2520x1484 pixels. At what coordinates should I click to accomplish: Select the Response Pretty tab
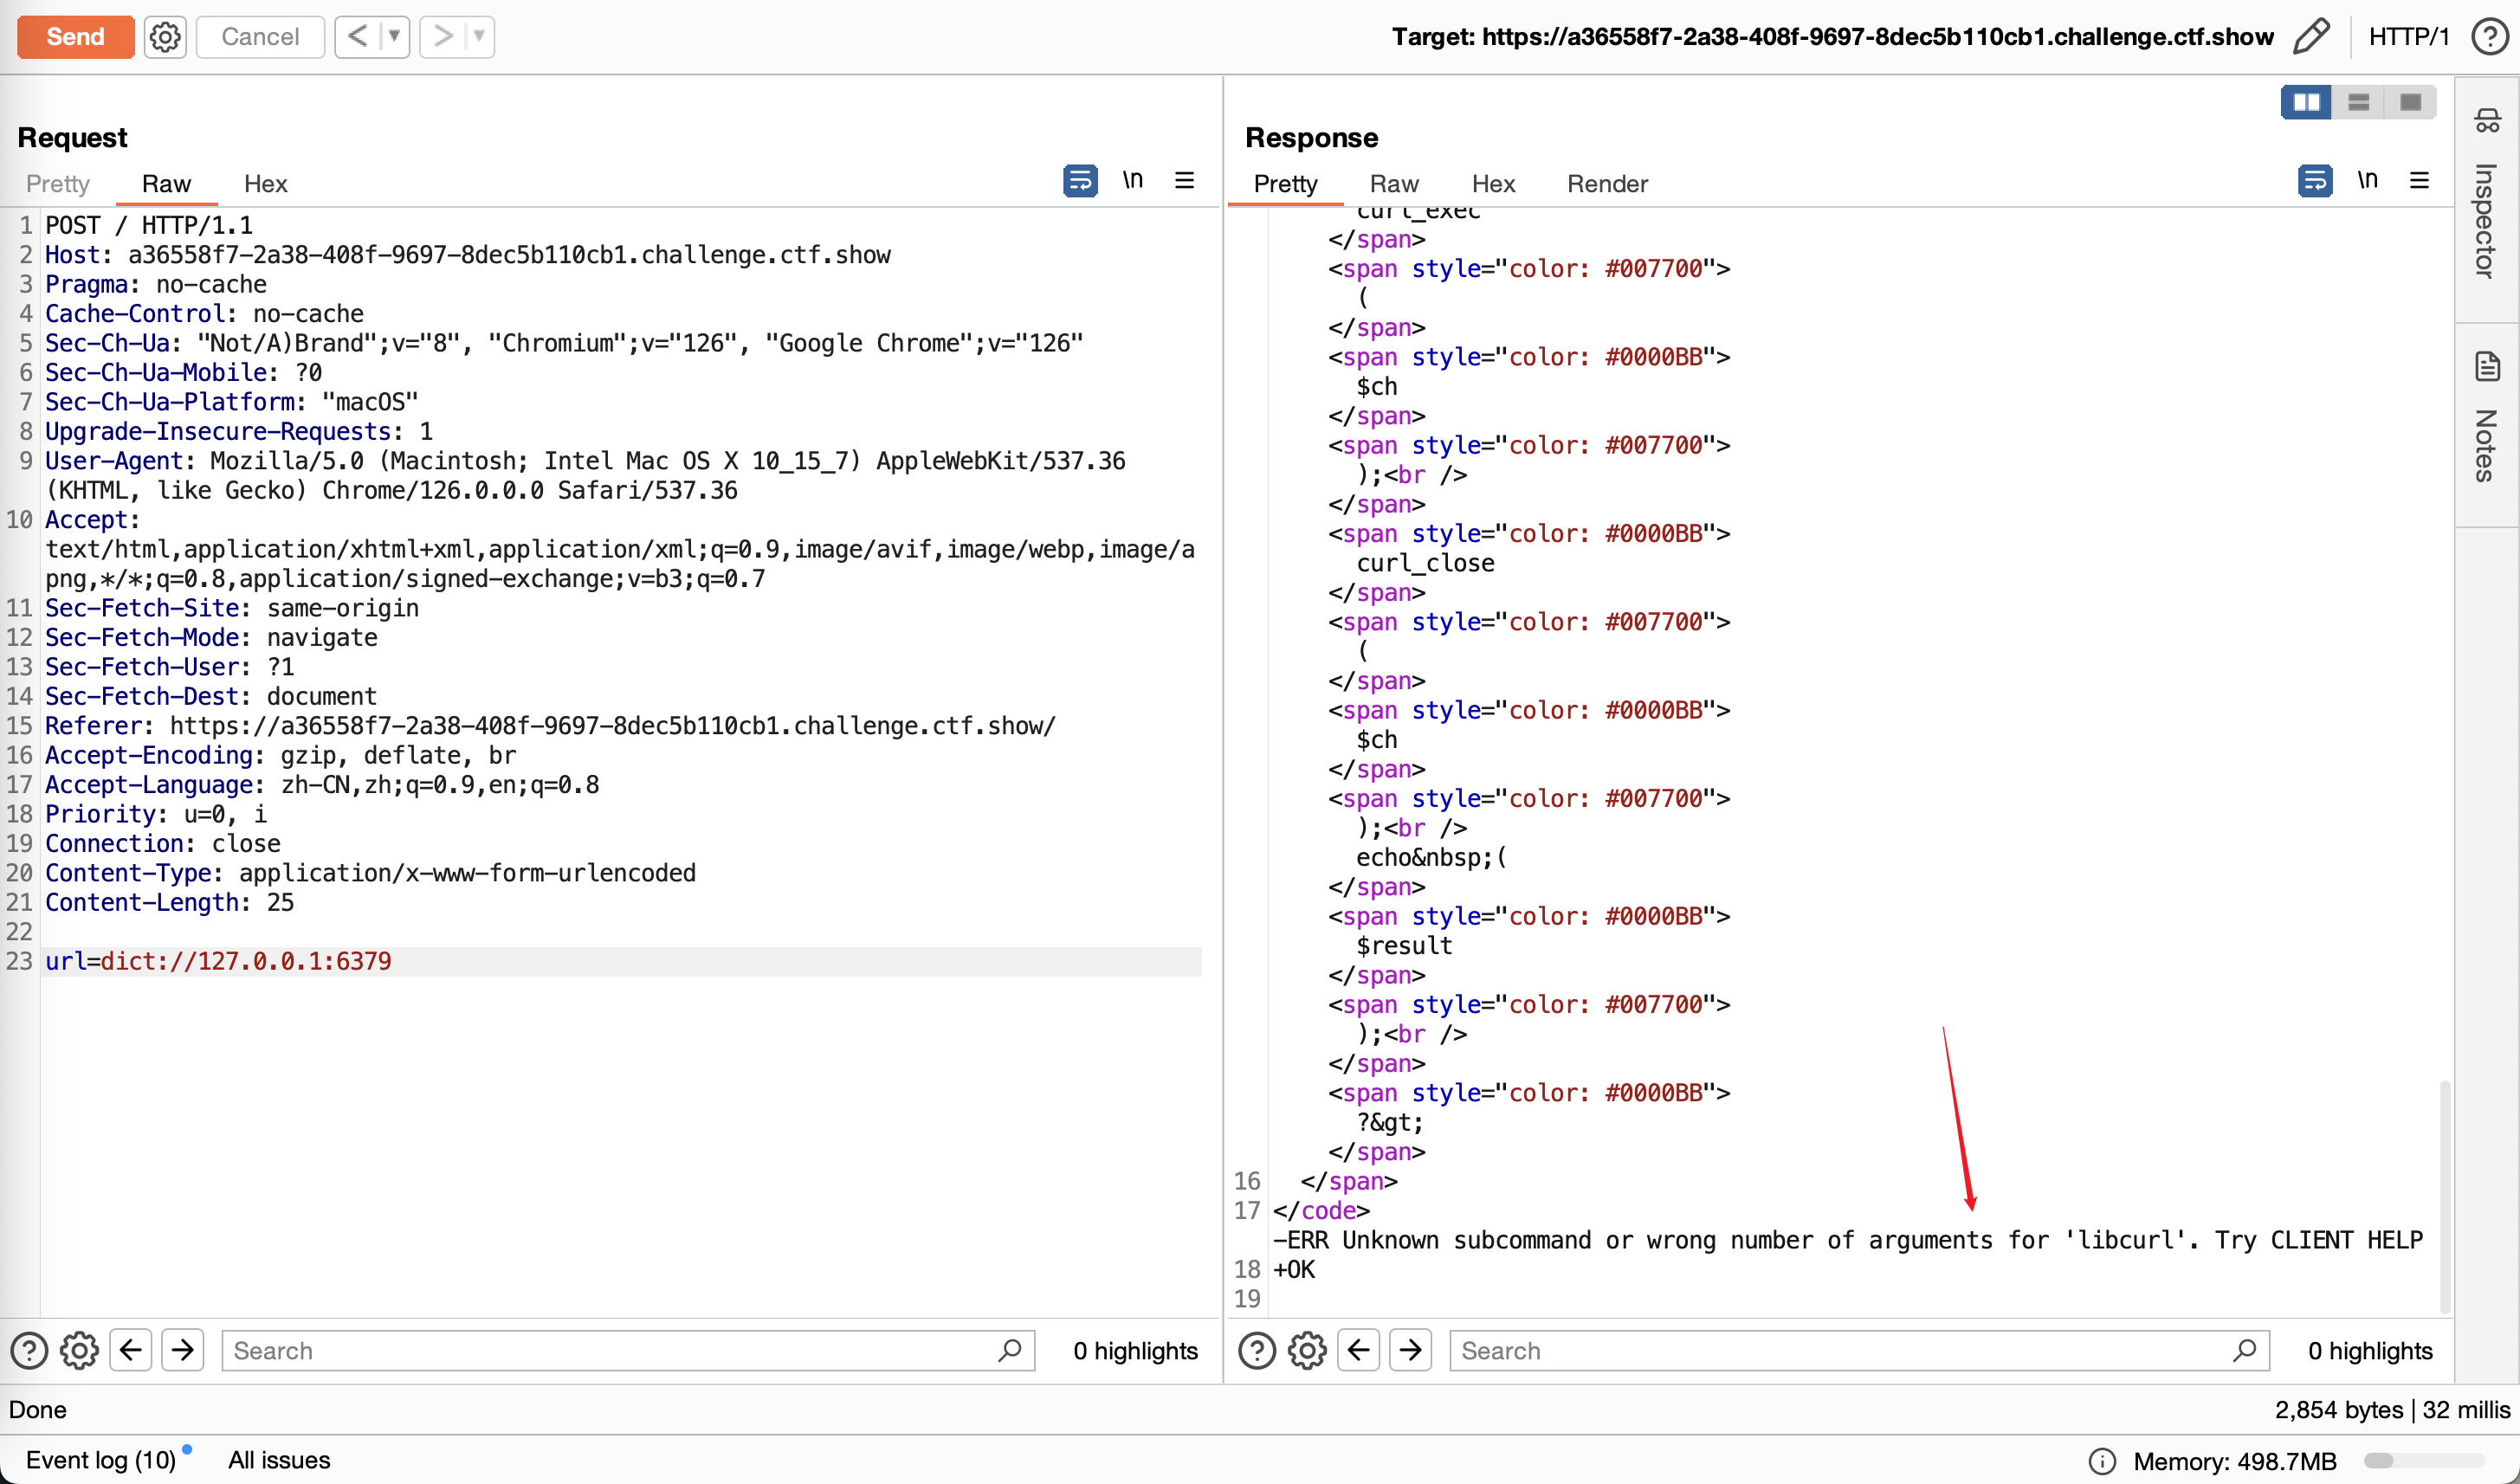tap(1286, 184)
